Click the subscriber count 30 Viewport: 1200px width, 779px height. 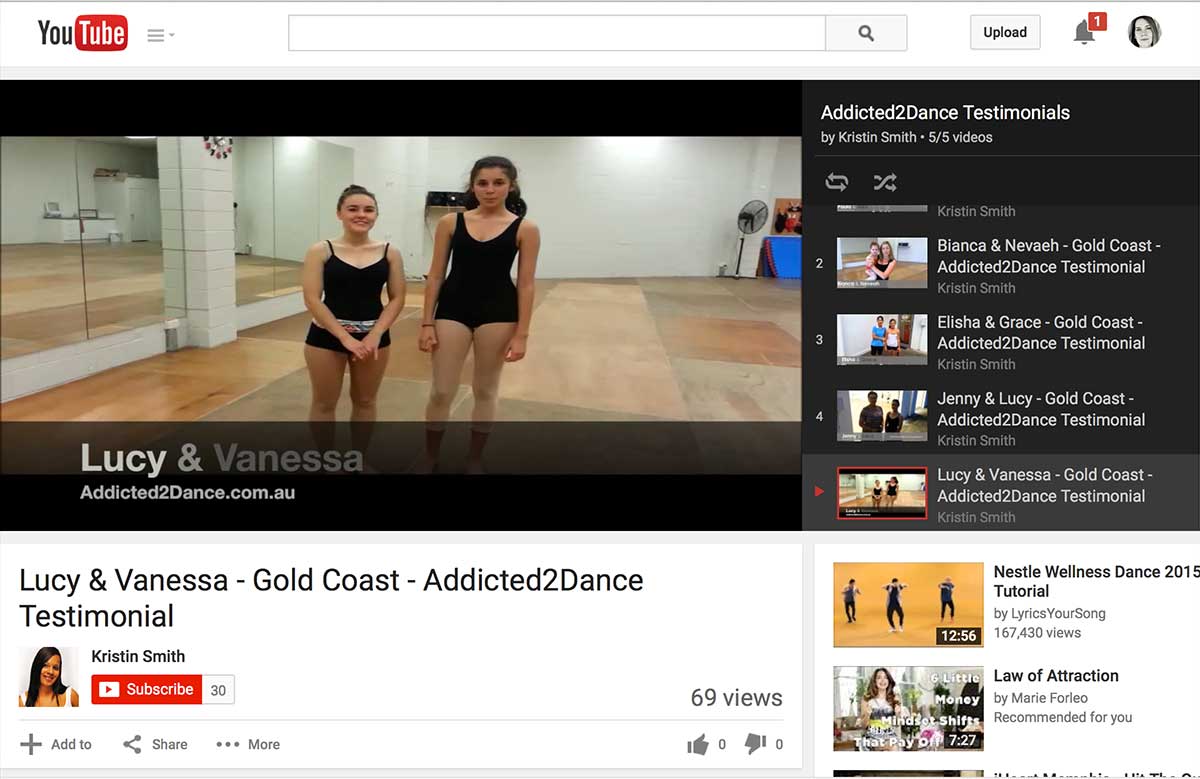coord(218,690)
